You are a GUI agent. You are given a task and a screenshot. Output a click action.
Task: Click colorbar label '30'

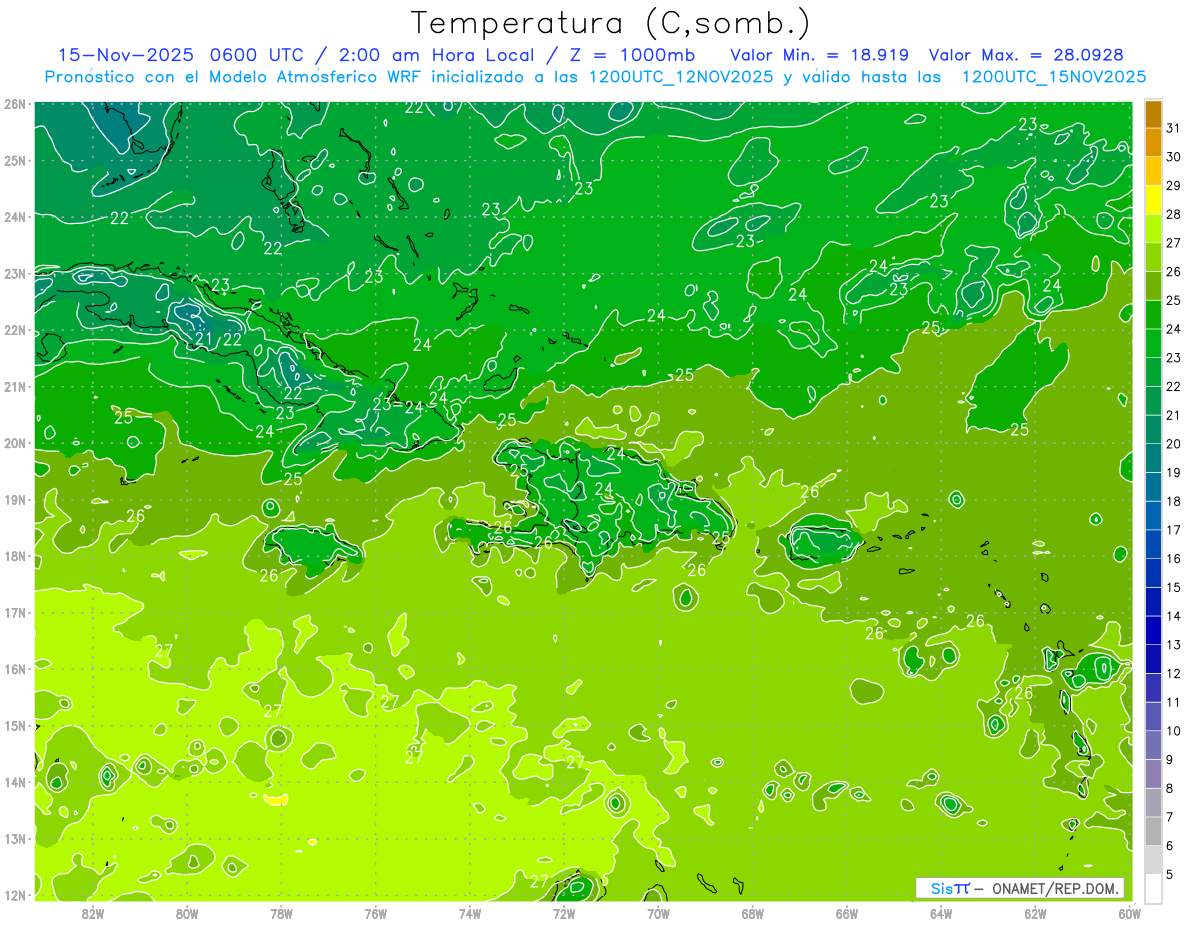point(1173,157)
